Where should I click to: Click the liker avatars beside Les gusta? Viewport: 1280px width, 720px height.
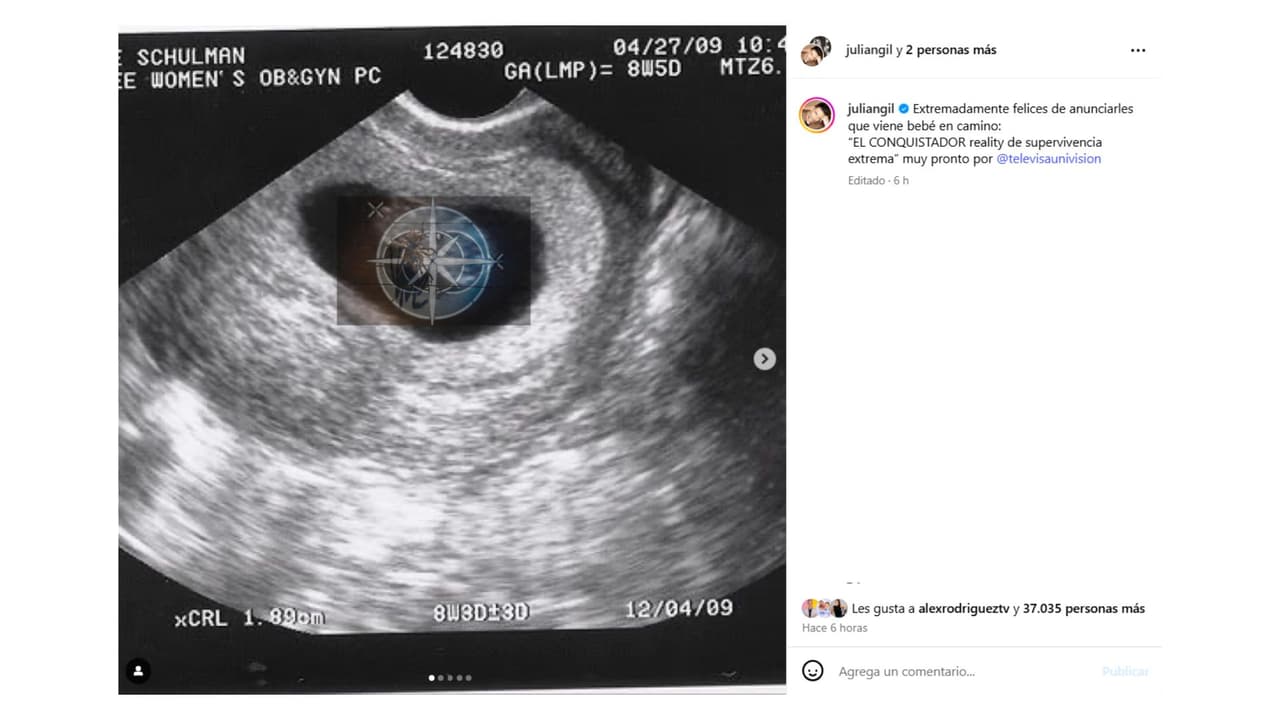[x=824, y=608]
